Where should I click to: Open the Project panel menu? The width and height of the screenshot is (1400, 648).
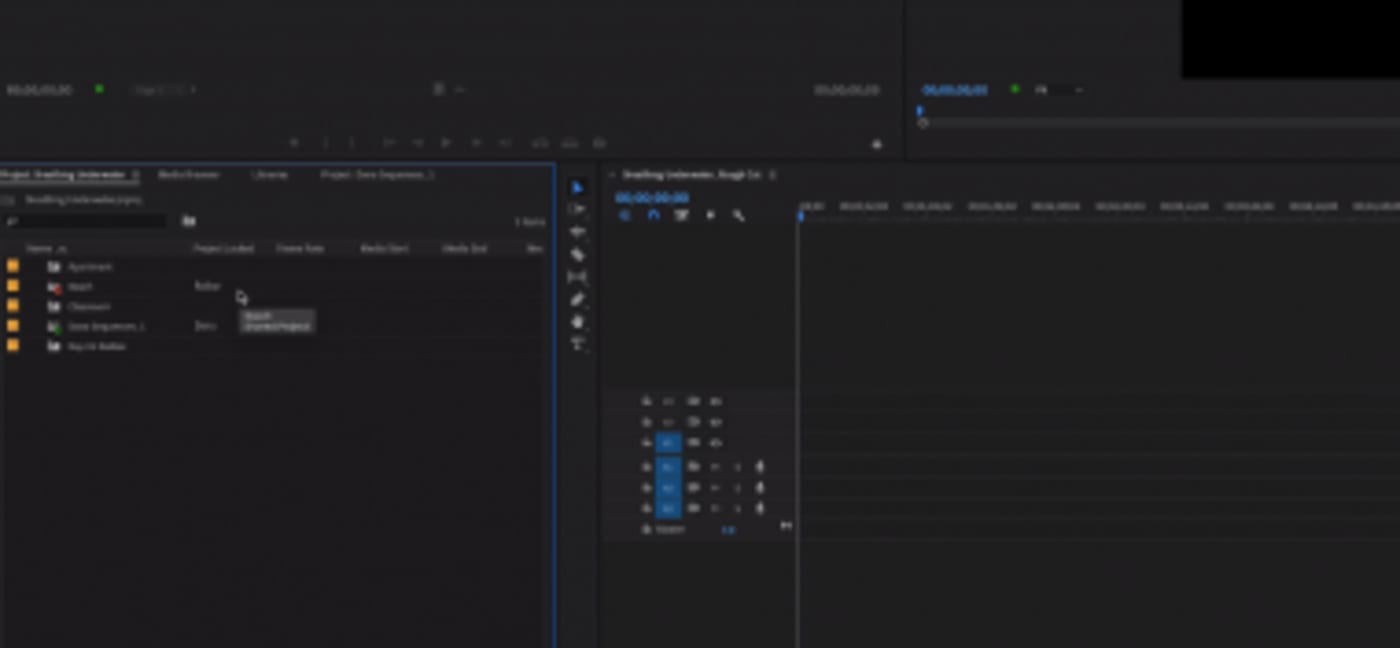[136, 175]
